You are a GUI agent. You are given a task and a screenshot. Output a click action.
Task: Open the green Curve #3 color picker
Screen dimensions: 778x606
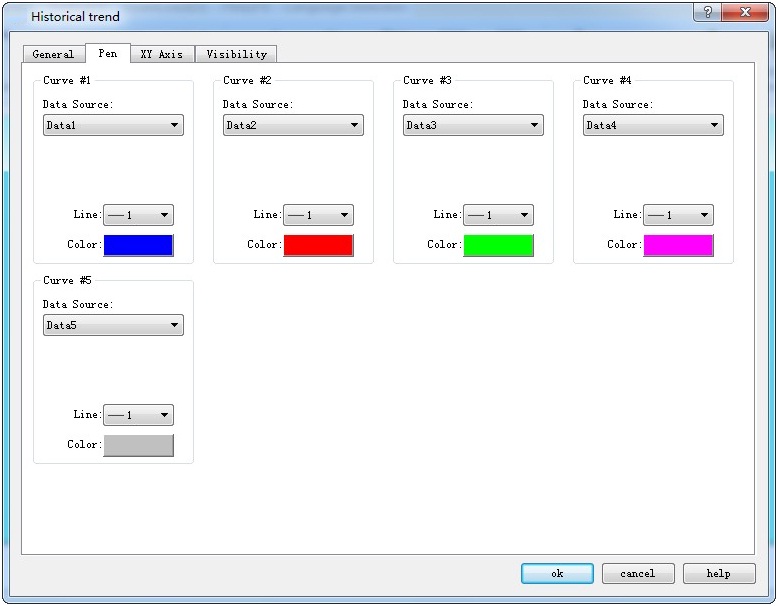tap(498, 245)
